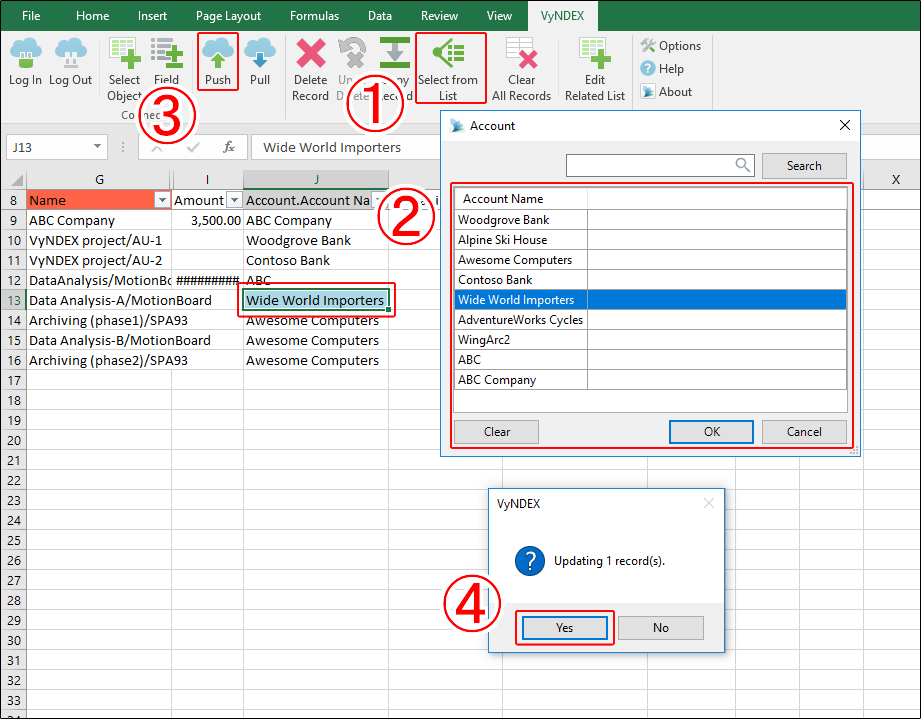This screenshot has width=921, height=719.
Task: Click Clear button in Account dialog
Action: [x=496, y=432]
